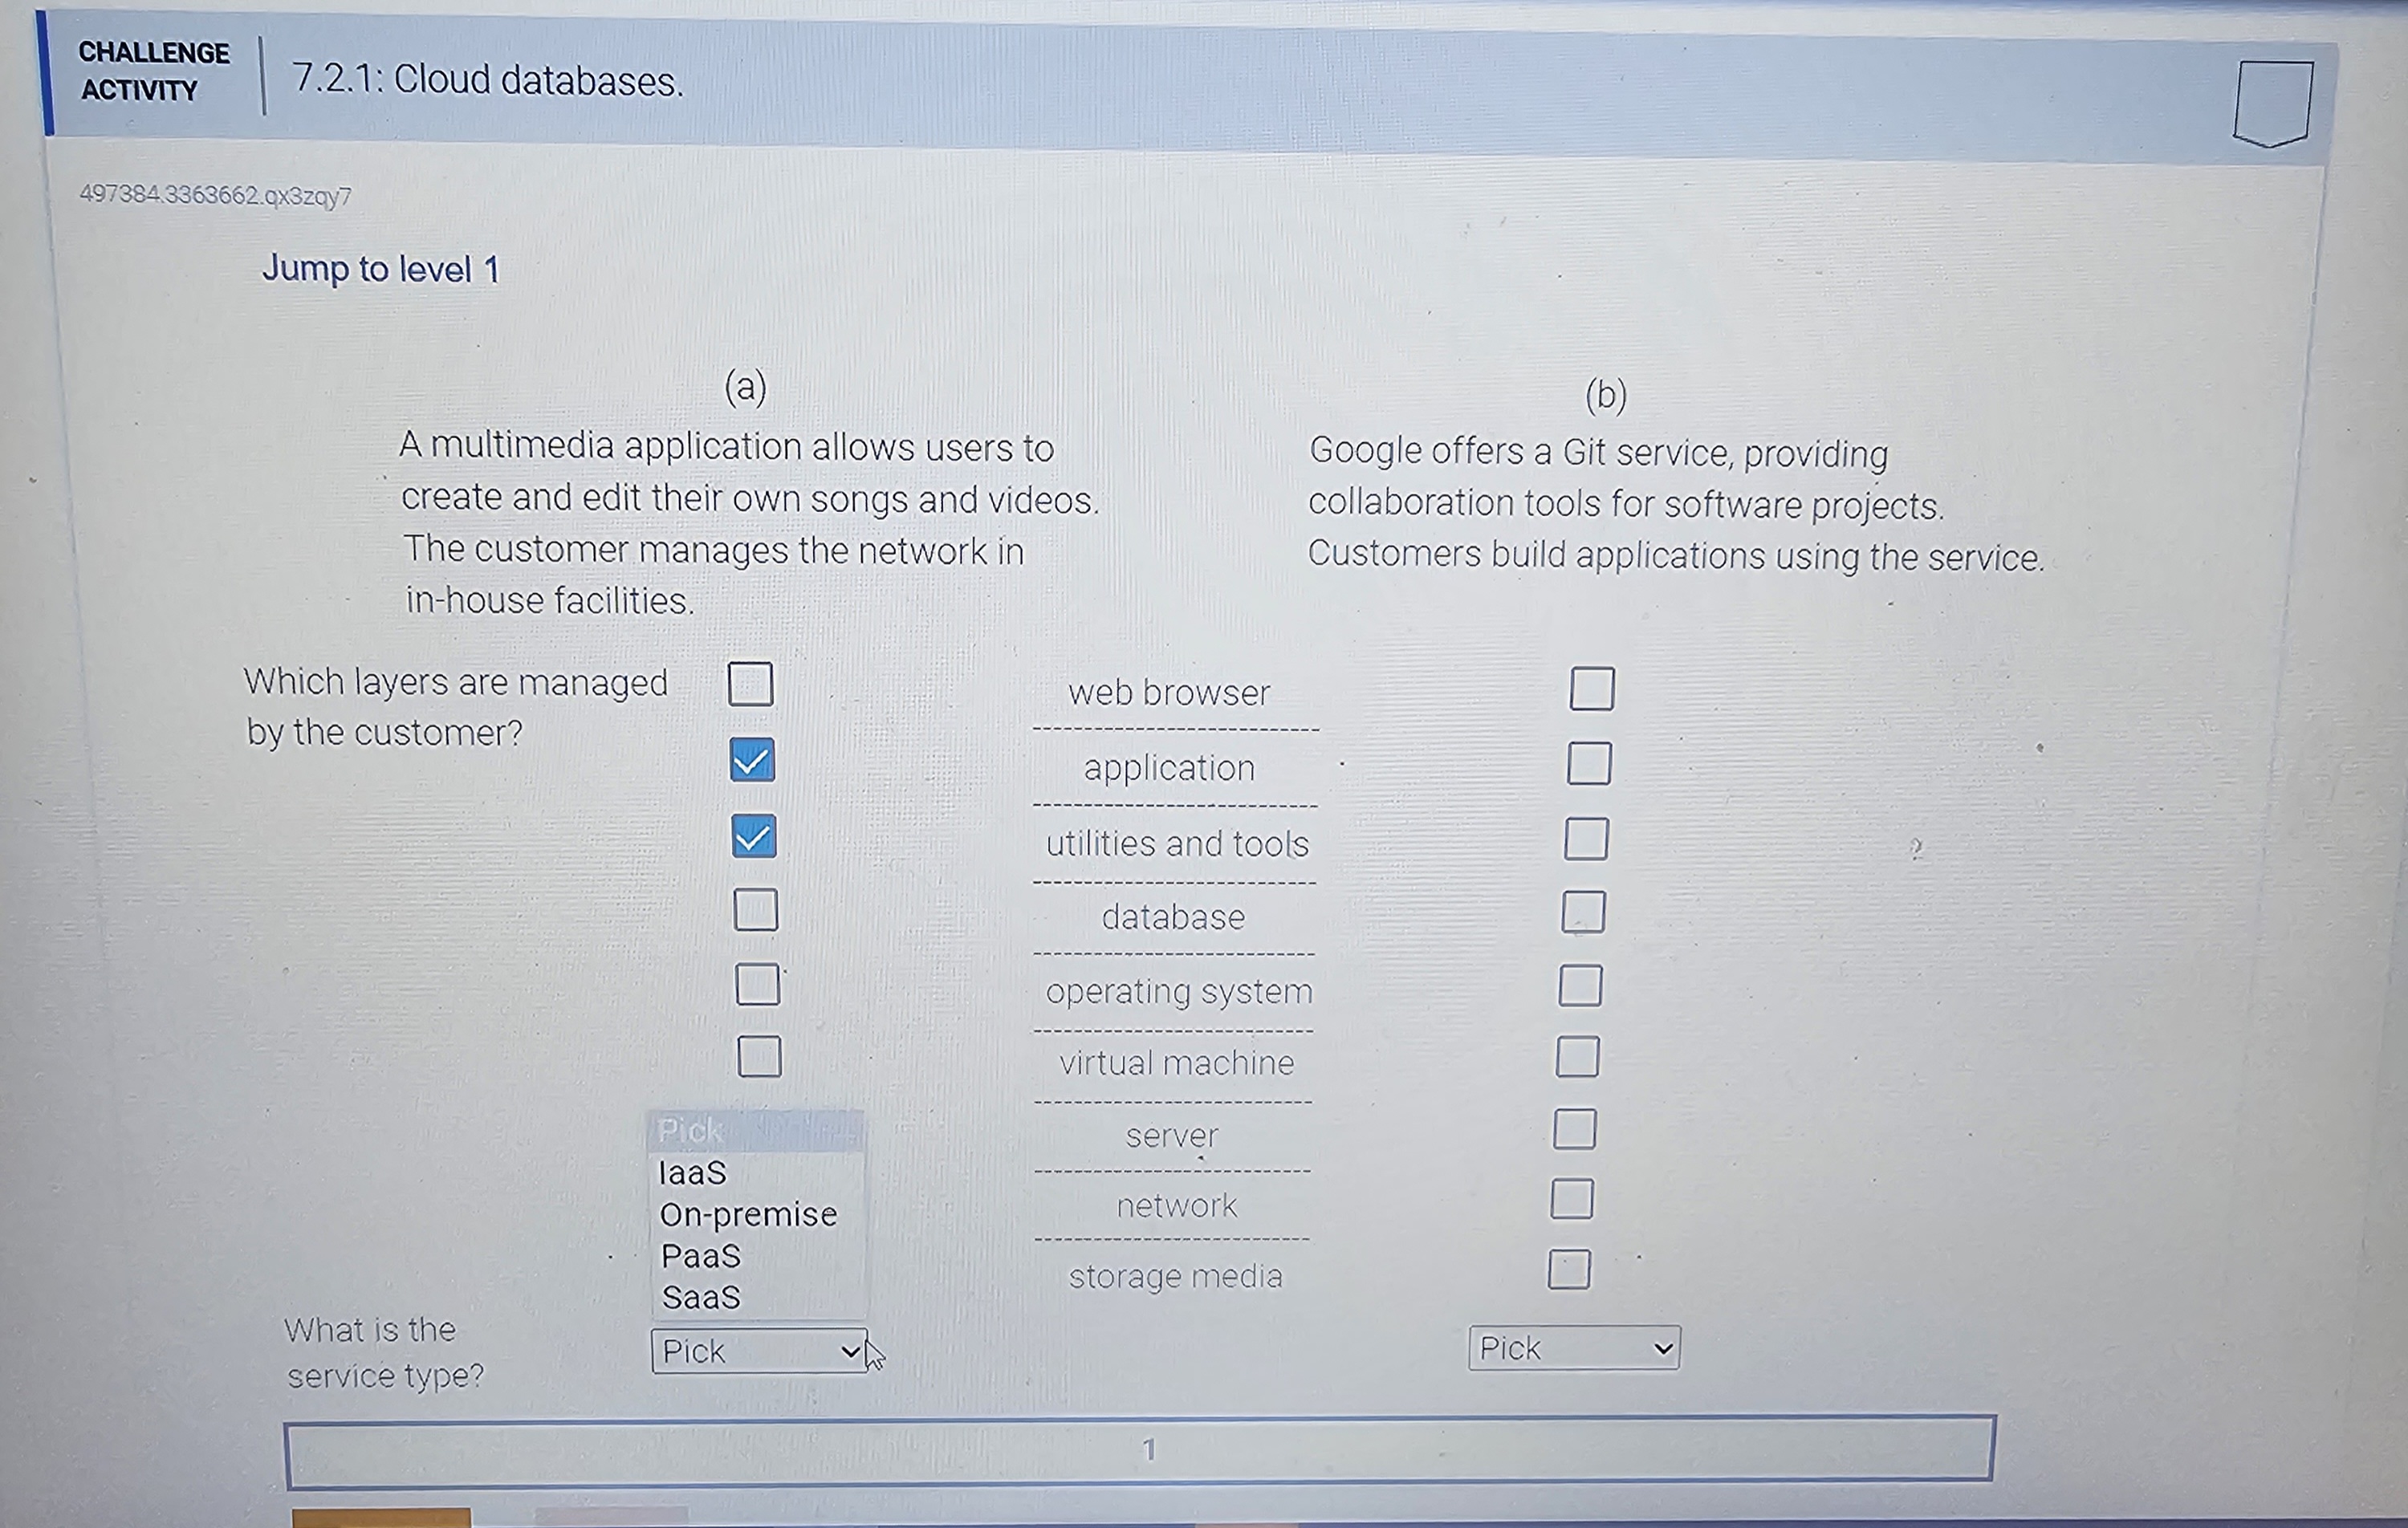This screenshot has width=2408, height=1528.
Task: Click the 'utilities and tools' layer label
Action: pos(1177,843)
